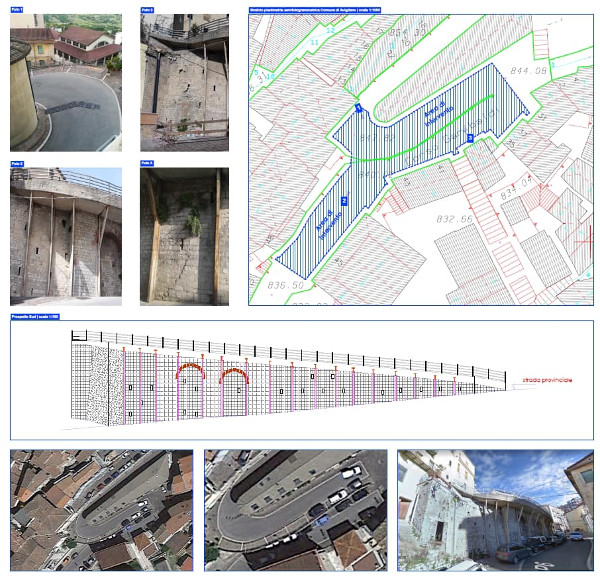The image size is (600, 576).
Task: Click the blue 'Foto 2' label tag
Action: pos(17,163)
